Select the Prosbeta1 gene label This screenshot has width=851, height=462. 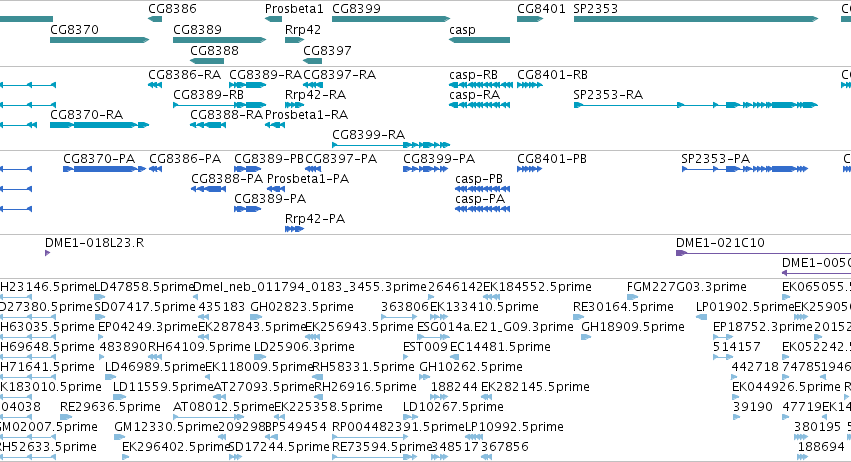click(294, 9)
